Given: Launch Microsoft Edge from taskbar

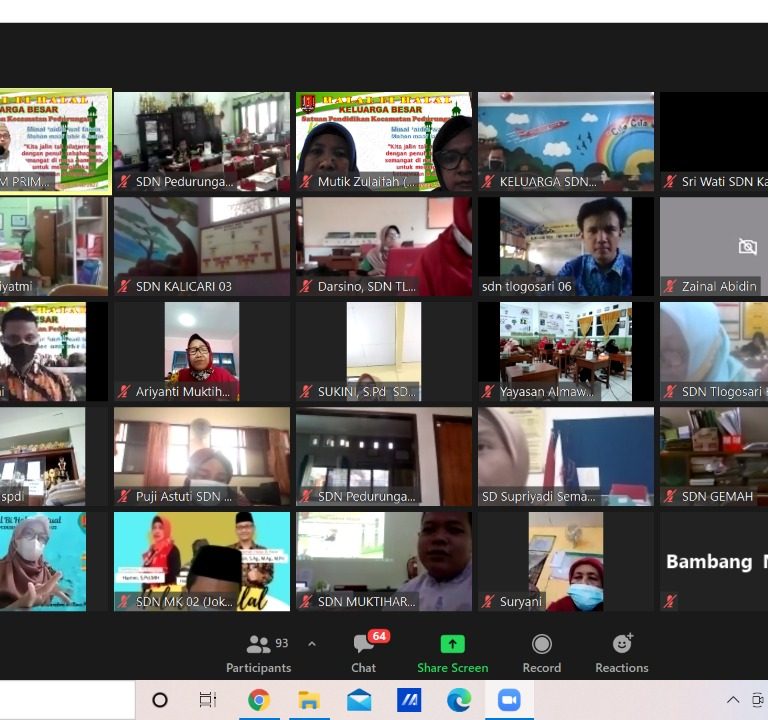Looking at the screenshot, I should coord(459,700).
